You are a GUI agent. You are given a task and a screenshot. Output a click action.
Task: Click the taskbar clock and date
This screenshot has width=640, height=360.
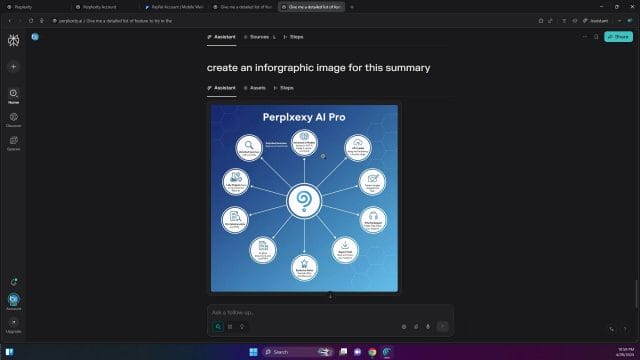[625, 352]
